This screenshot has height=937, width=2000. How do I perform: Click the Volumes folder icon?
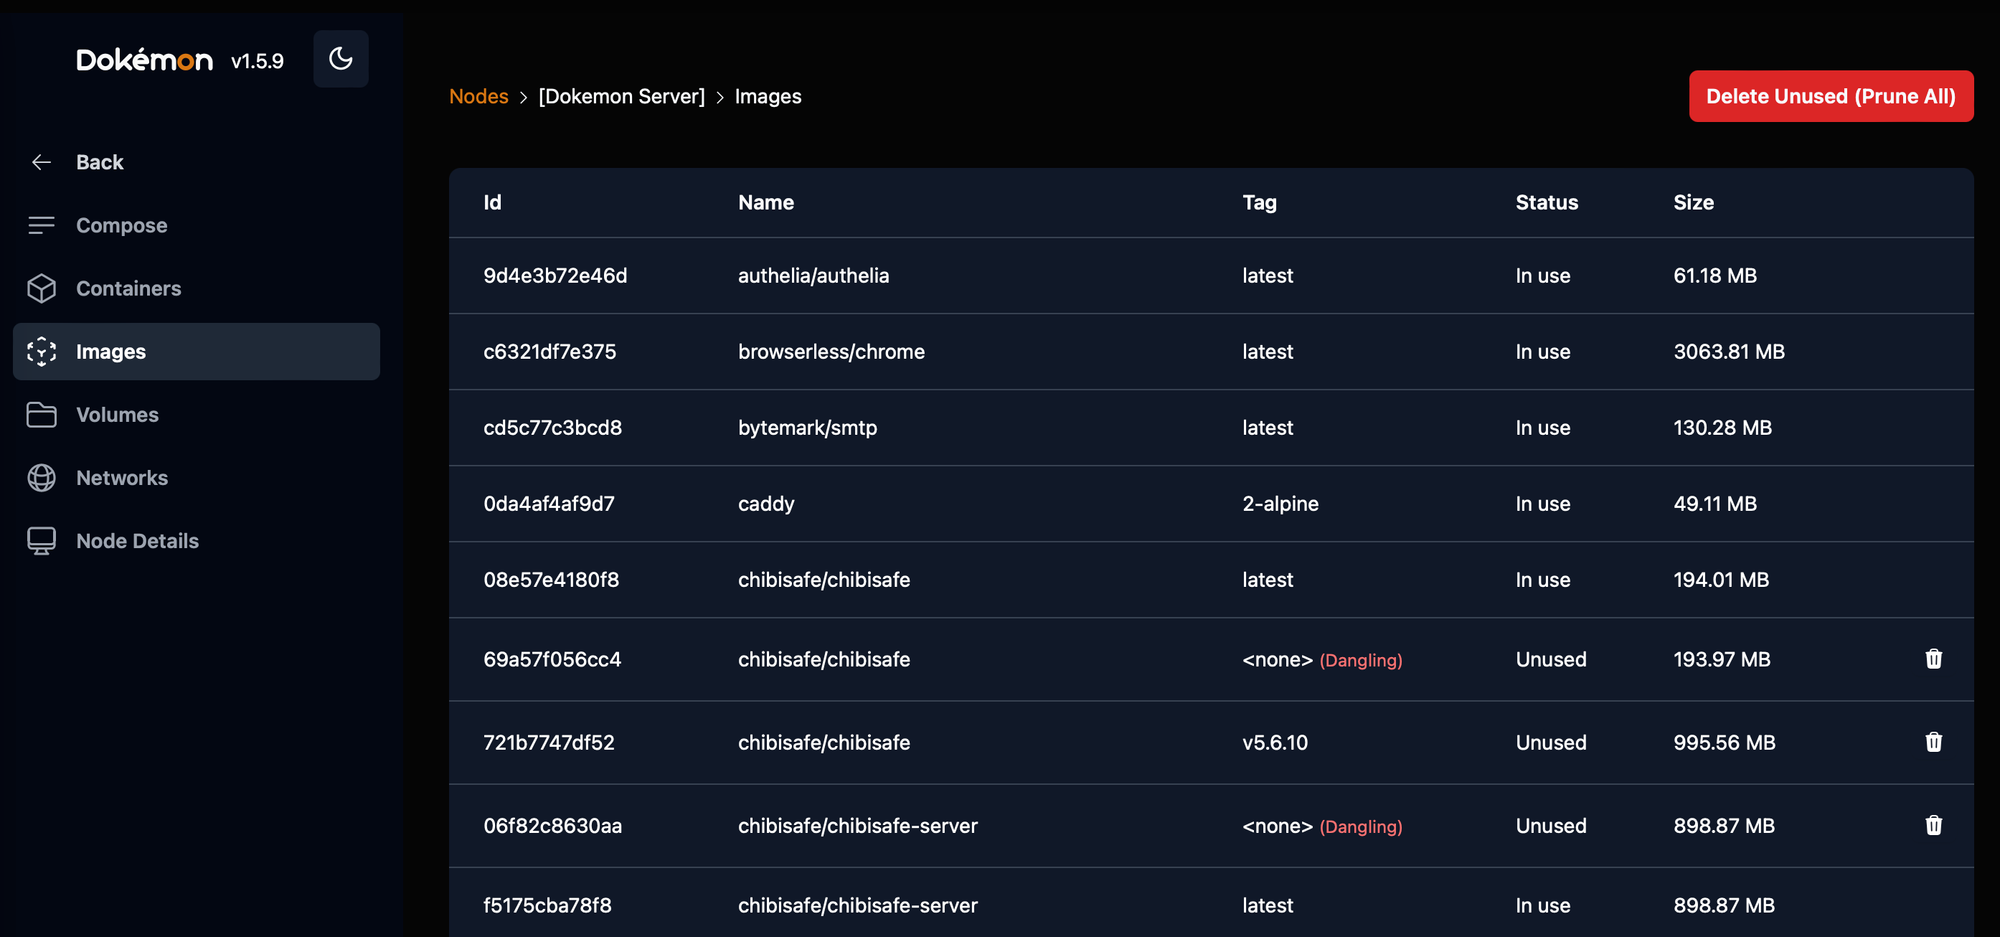(x=41, y=414)
